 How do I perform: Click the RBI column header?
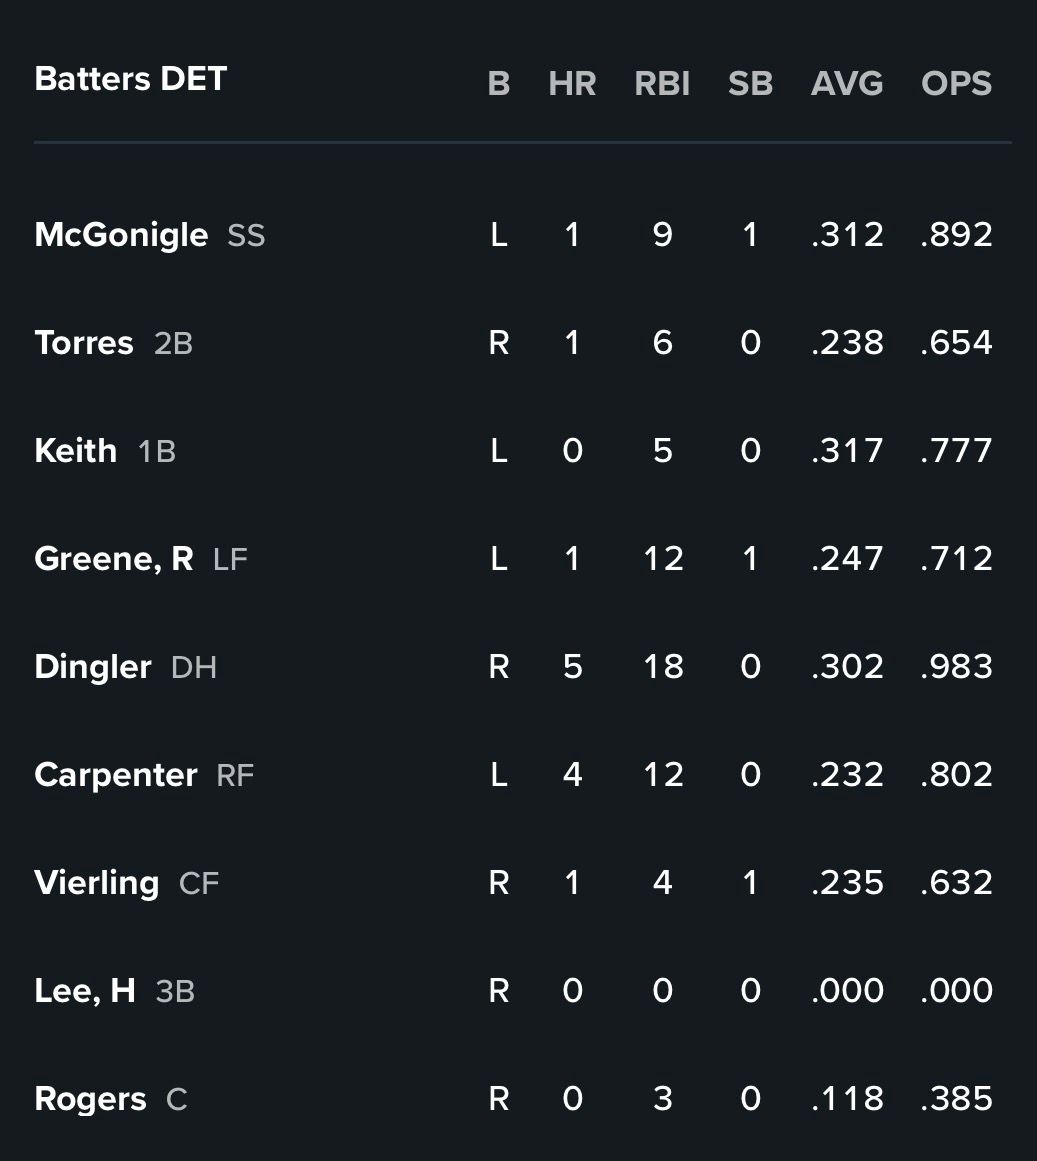662,84
